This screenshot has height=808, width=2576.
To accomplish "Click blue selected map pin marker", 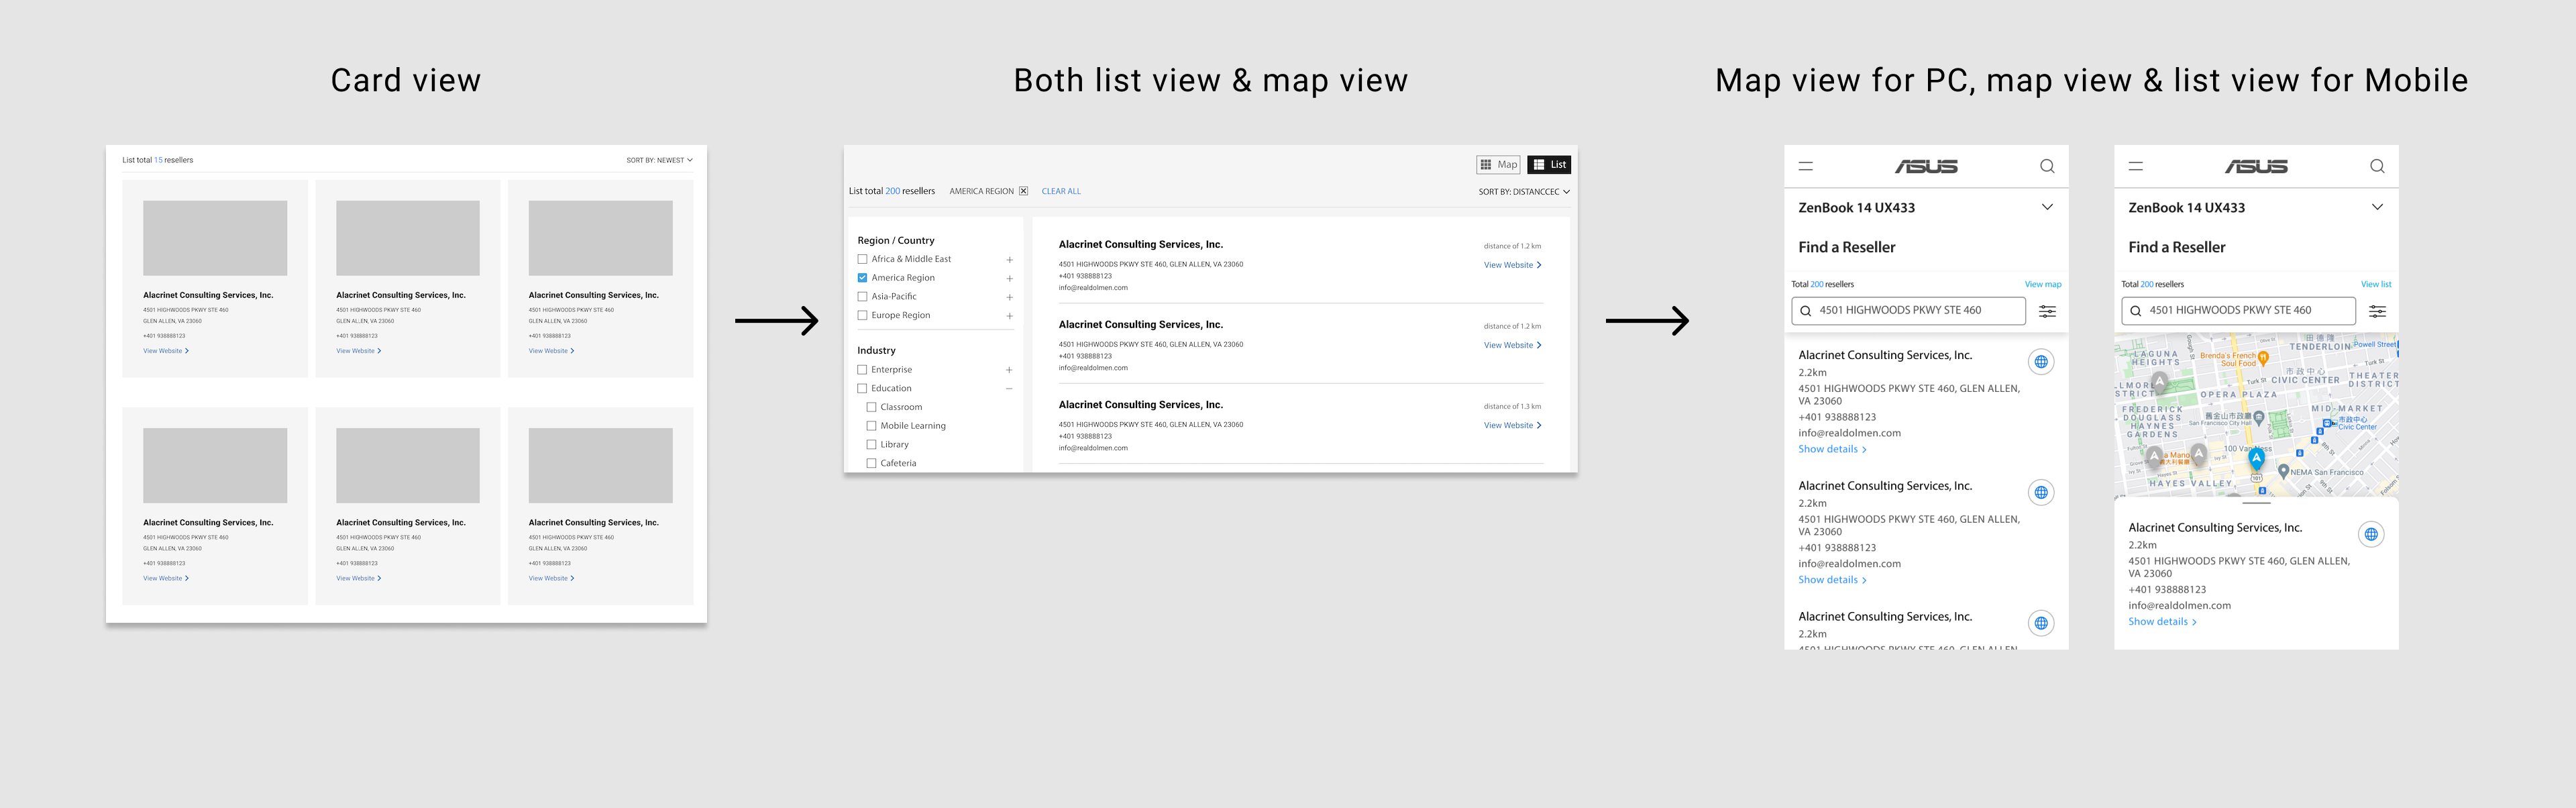I will click(2256, 458).
